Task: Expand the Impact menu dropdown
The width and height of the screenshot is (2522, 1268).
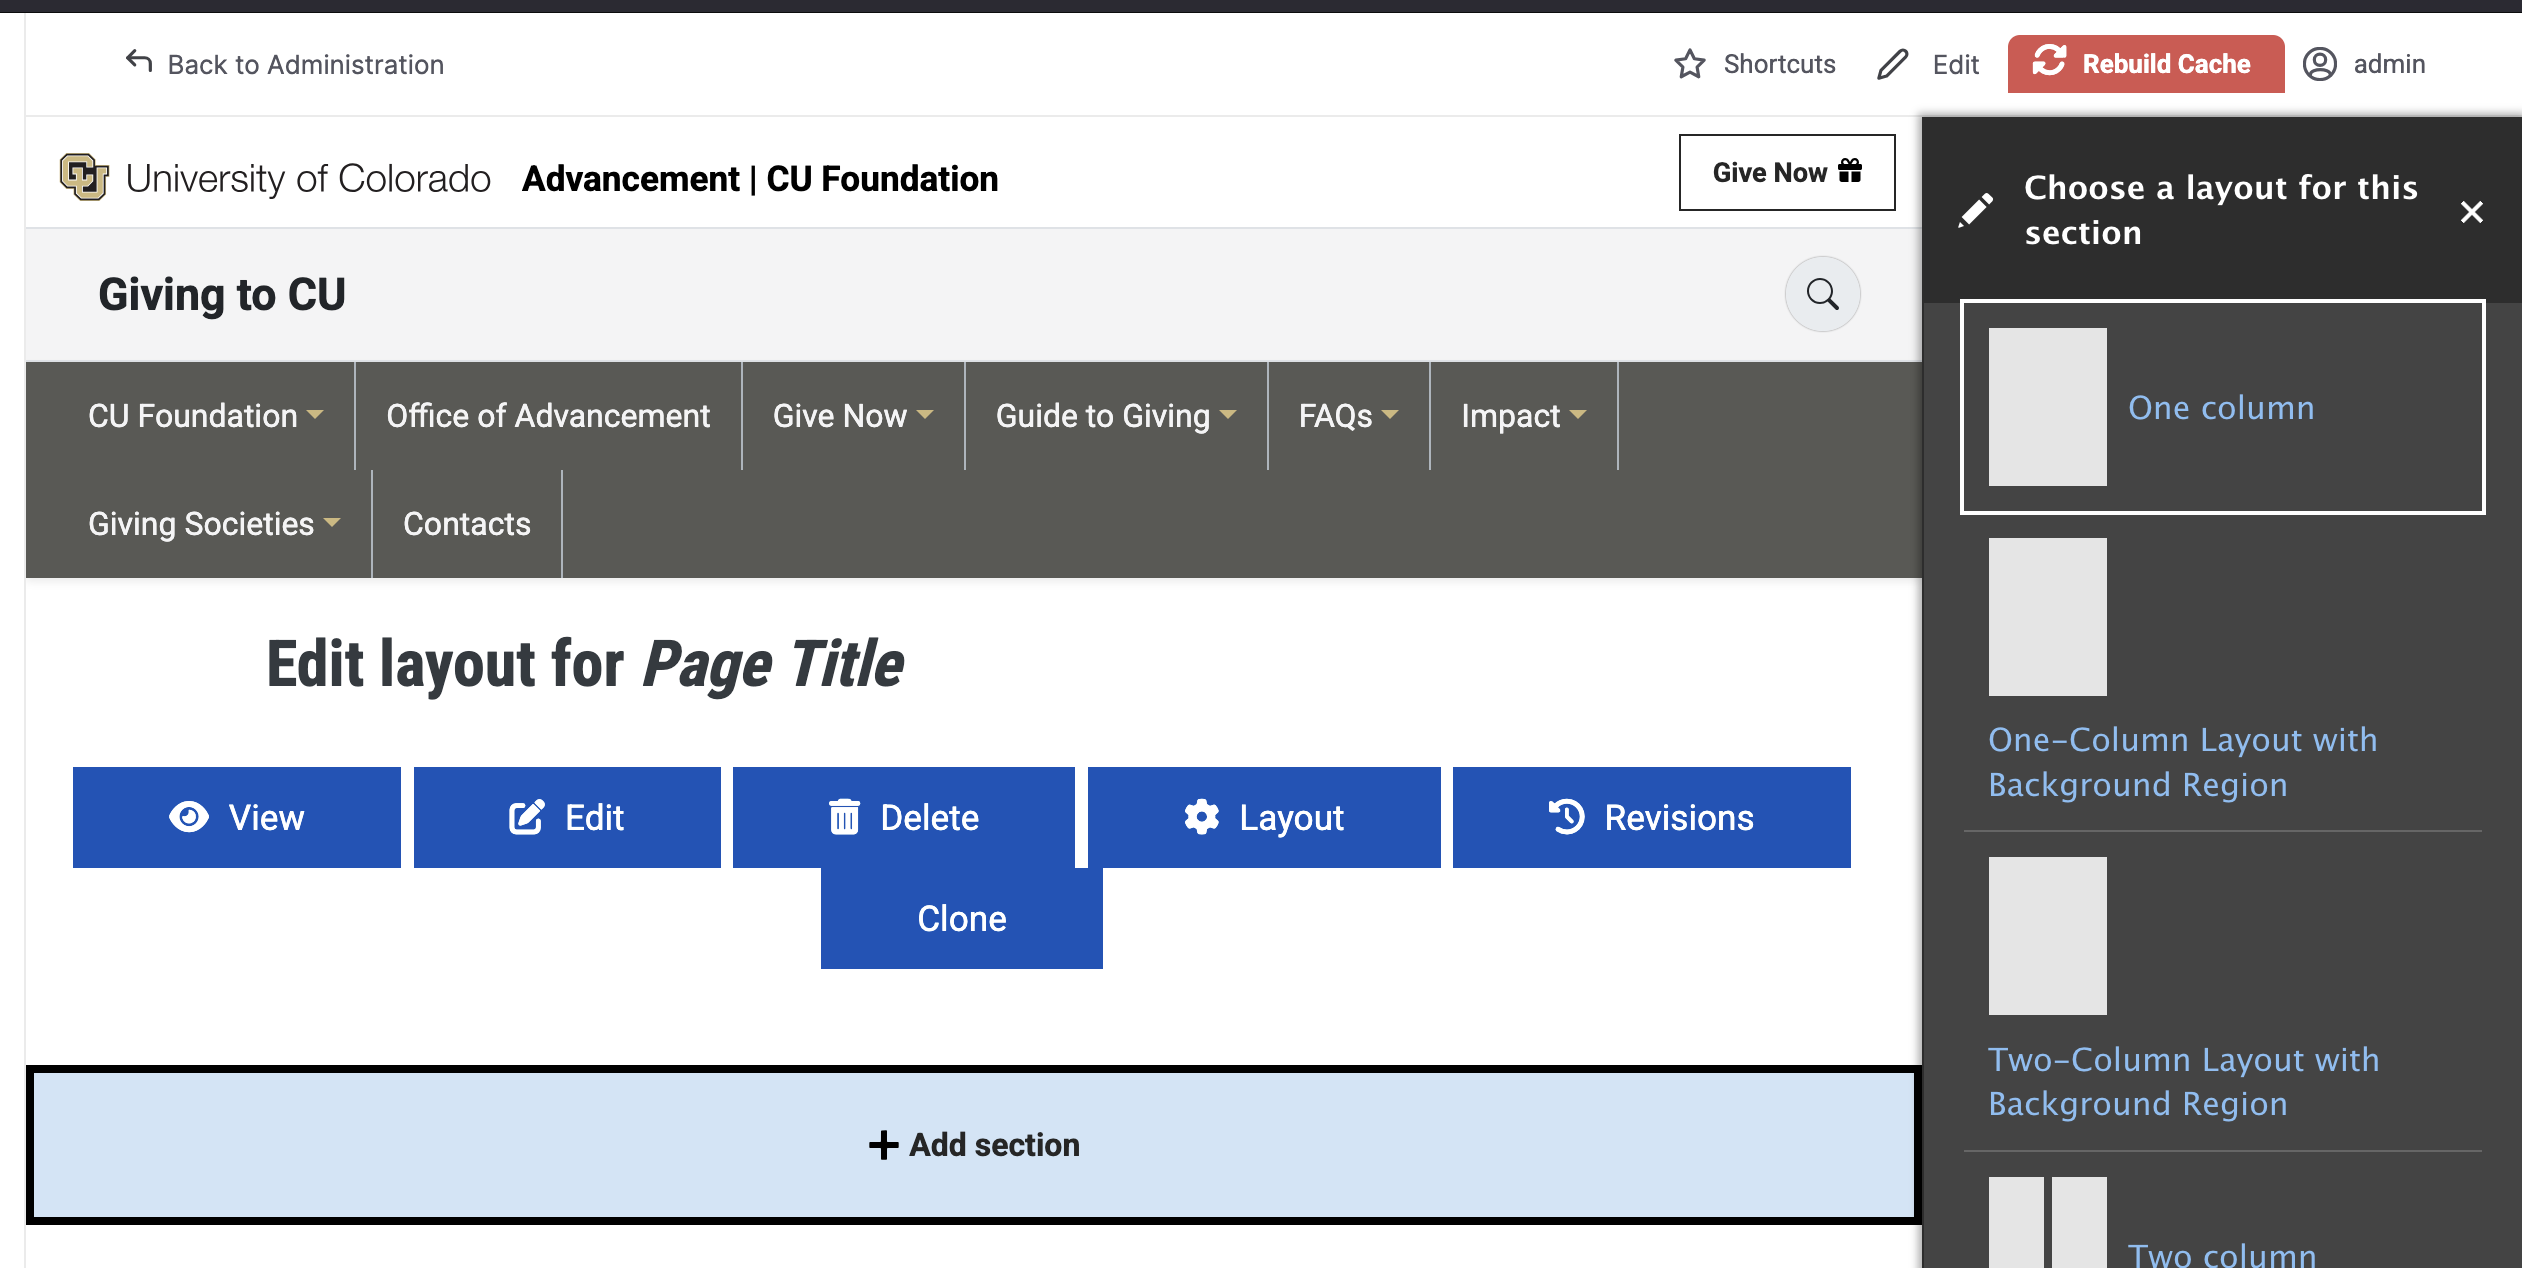Action: point(1578,414)
